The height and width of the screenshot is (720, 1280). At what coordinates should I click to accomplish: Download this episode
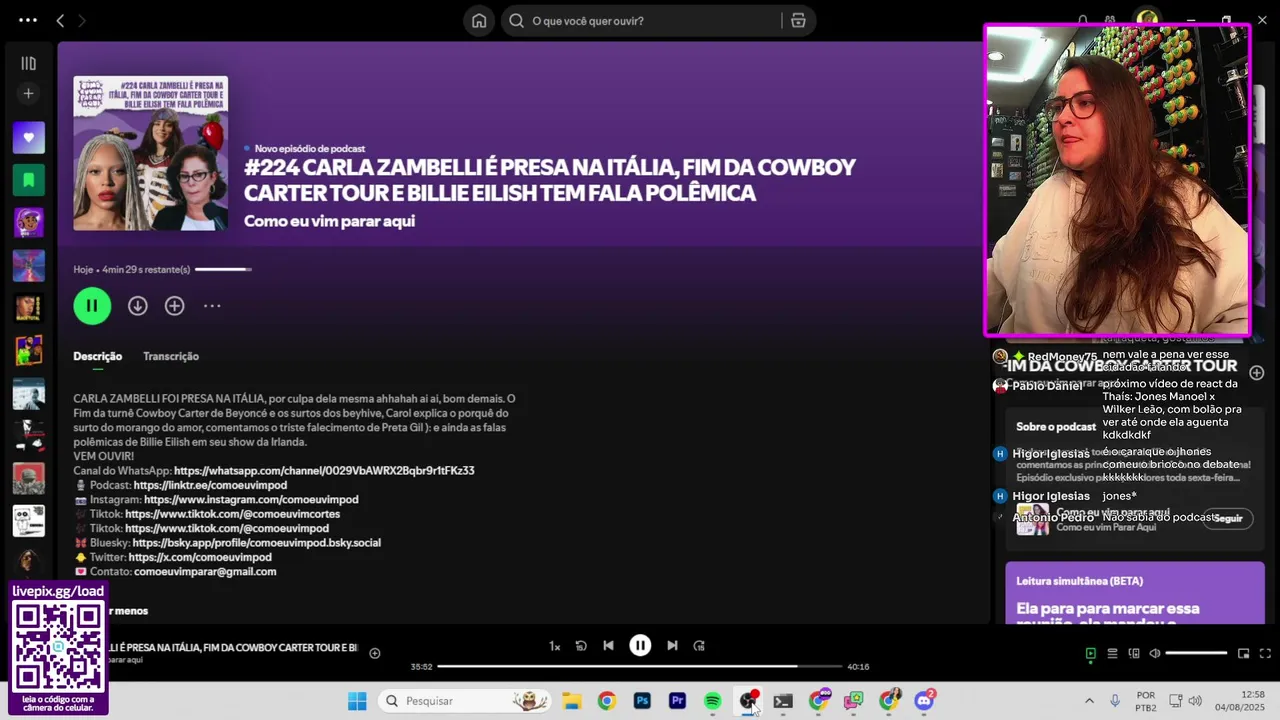click(x=138, y=306)
